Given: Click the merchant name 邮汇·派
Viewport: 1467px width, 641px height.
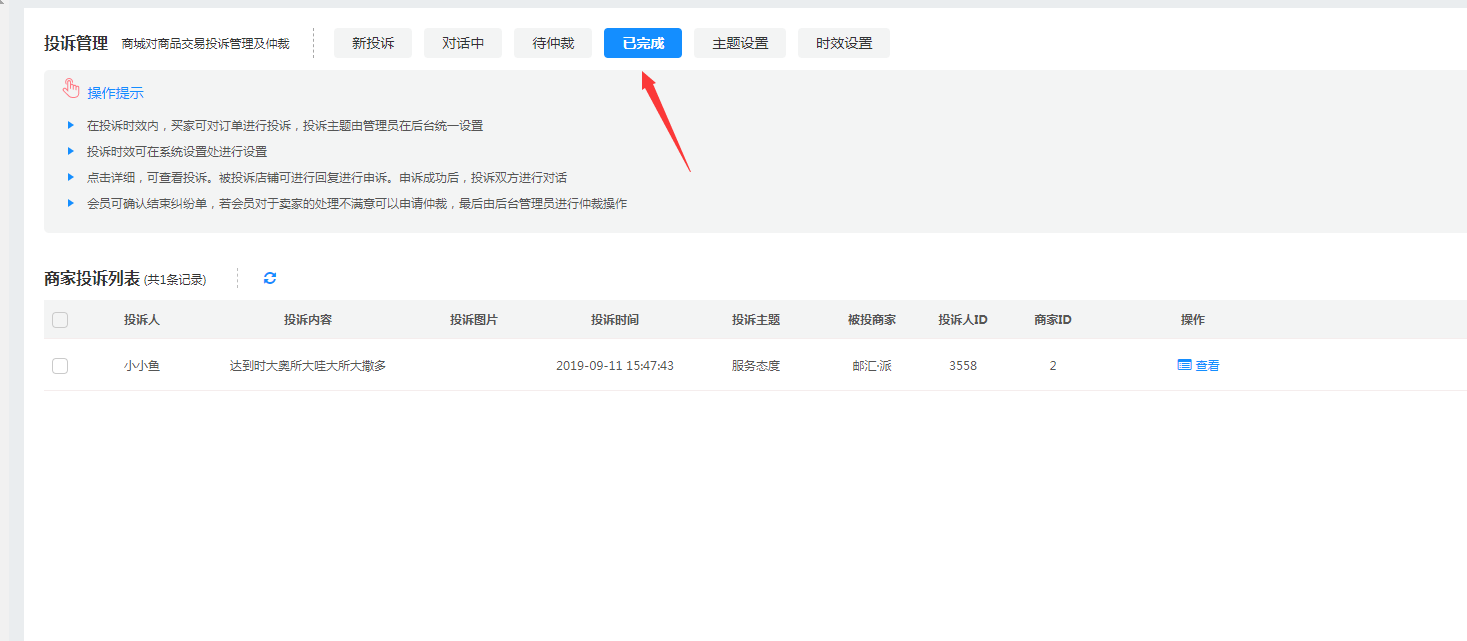Looking at the screenshot, I should pos(872,366).
